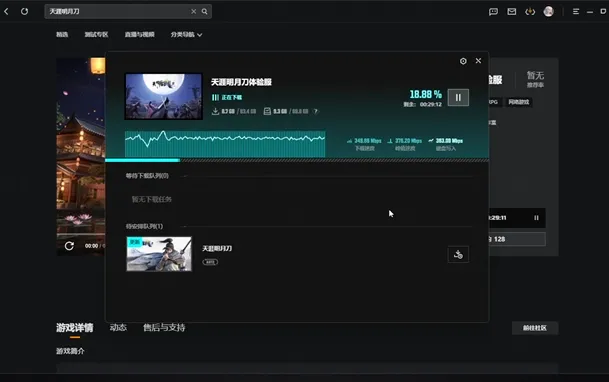
Task: Click the 18.88 % progress text
Action: coord(426,94)
